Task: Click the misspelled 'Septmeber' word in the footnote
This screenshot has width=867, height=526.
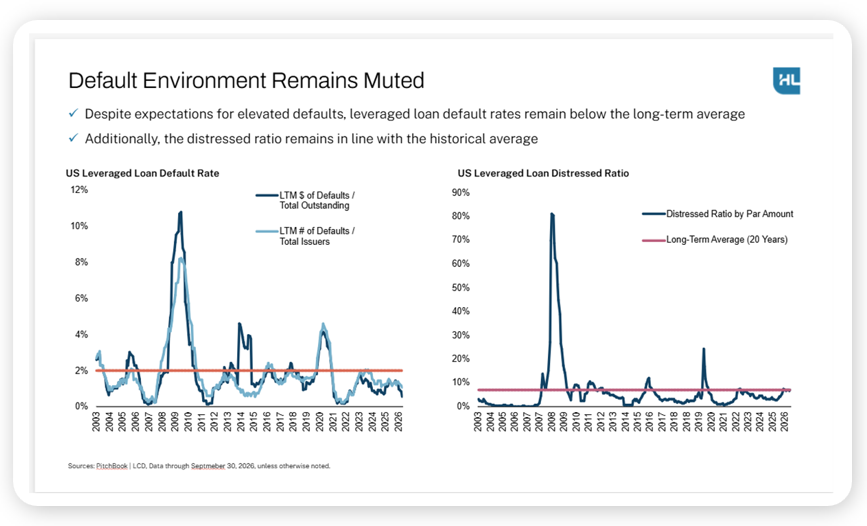Action: click(208, 466)
